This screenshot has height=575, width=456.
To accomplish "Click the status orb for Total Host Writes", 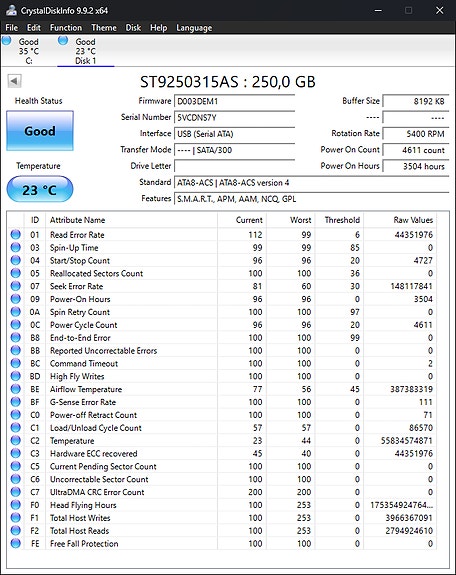I will pos(16,517).
